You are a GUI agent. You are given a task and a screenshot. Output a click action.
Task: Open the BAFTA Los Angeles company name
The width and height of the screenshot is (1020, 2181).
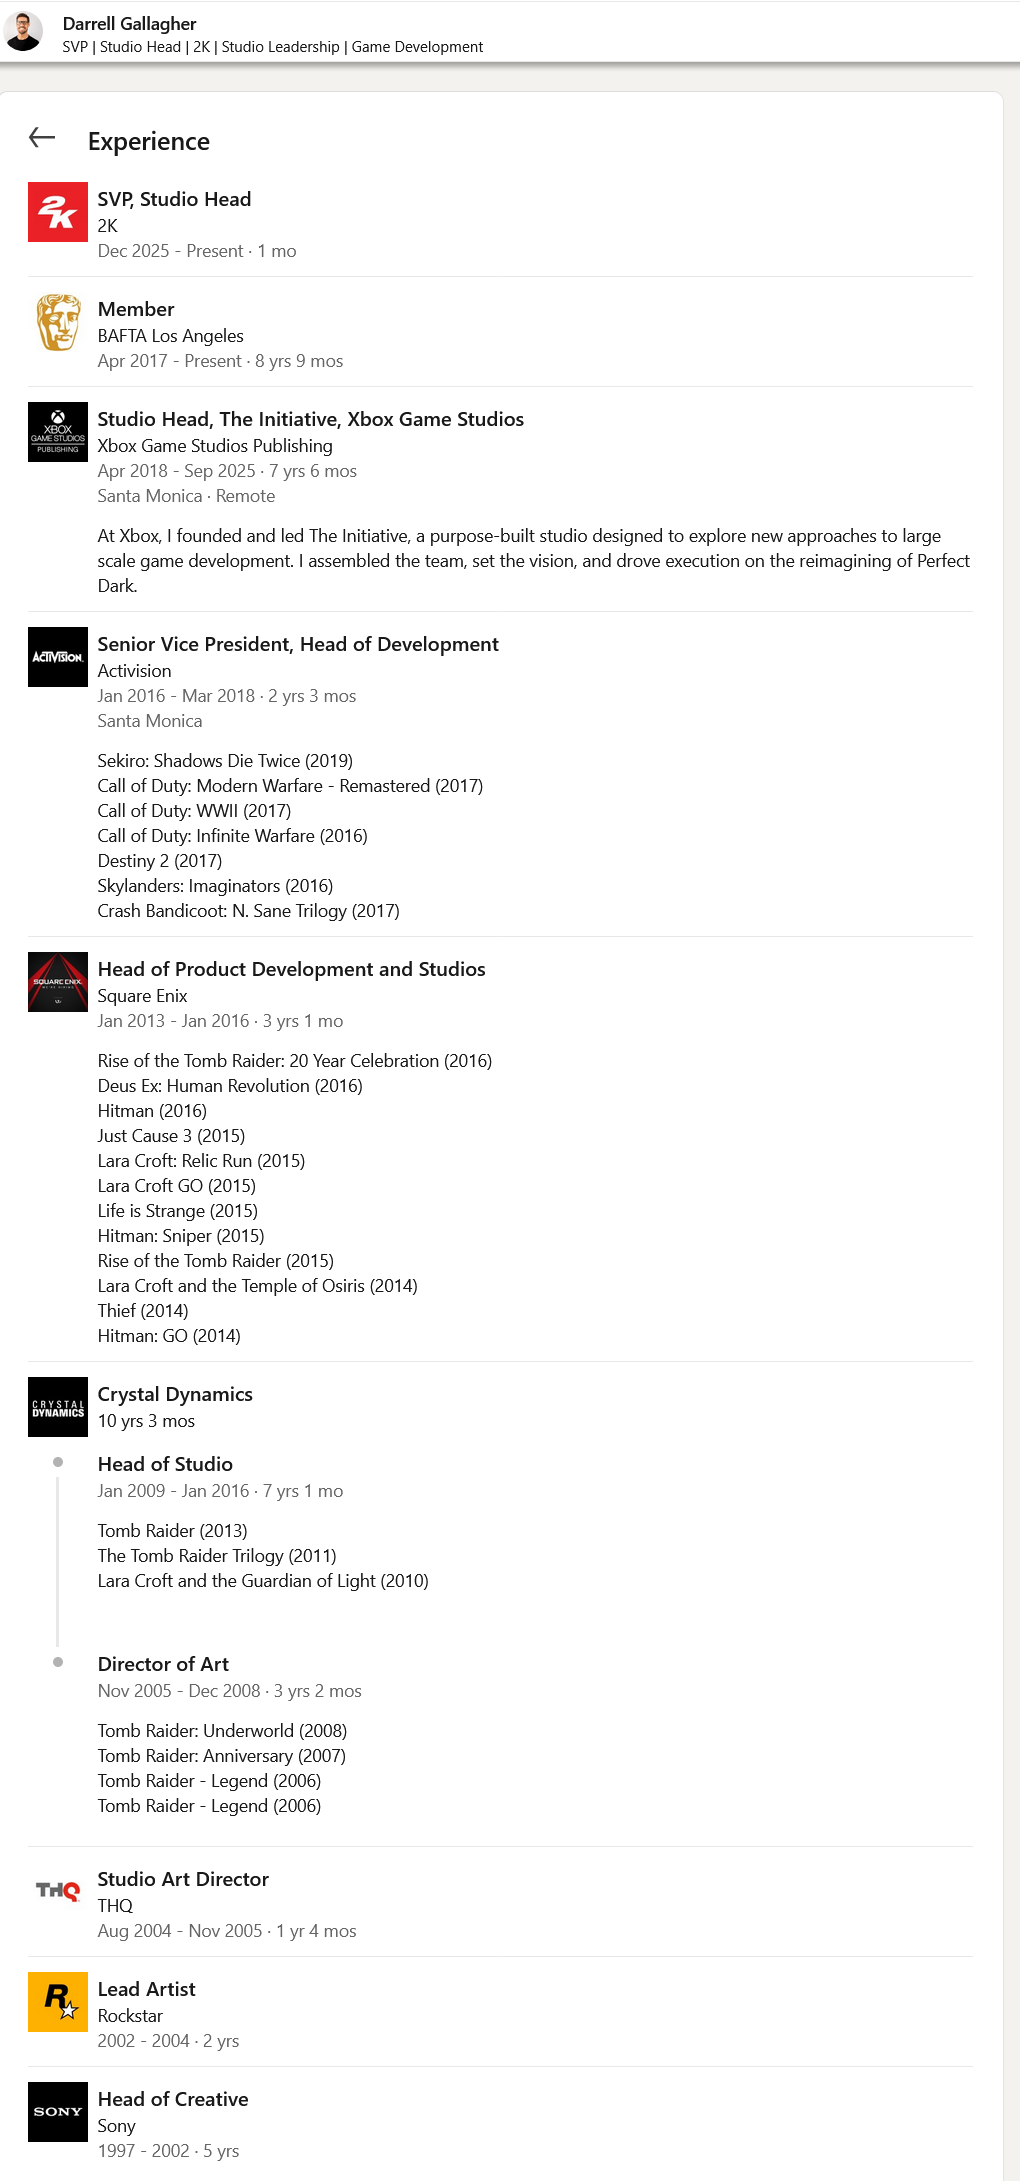(170, 336)
